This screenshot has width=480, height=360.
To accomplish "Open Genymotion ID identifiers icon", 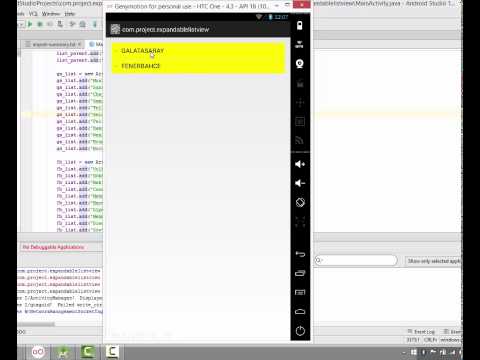I will click(x=300, y=122).
